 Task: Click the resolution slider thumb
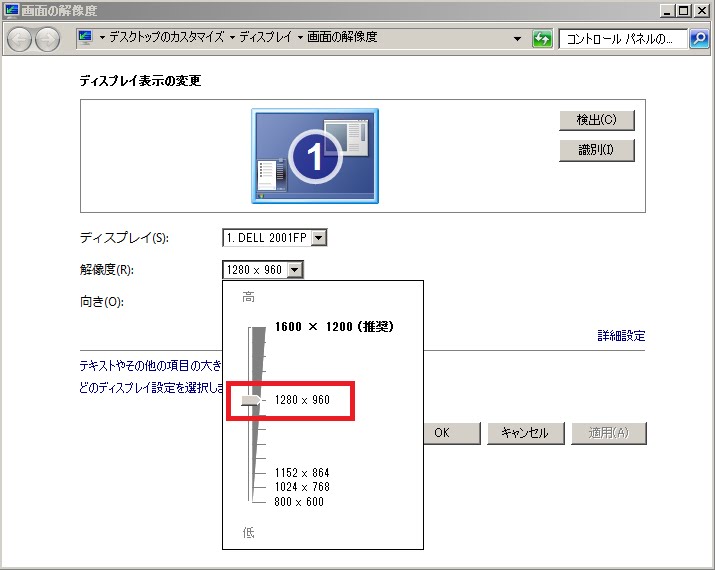click(x=251, y=400)
